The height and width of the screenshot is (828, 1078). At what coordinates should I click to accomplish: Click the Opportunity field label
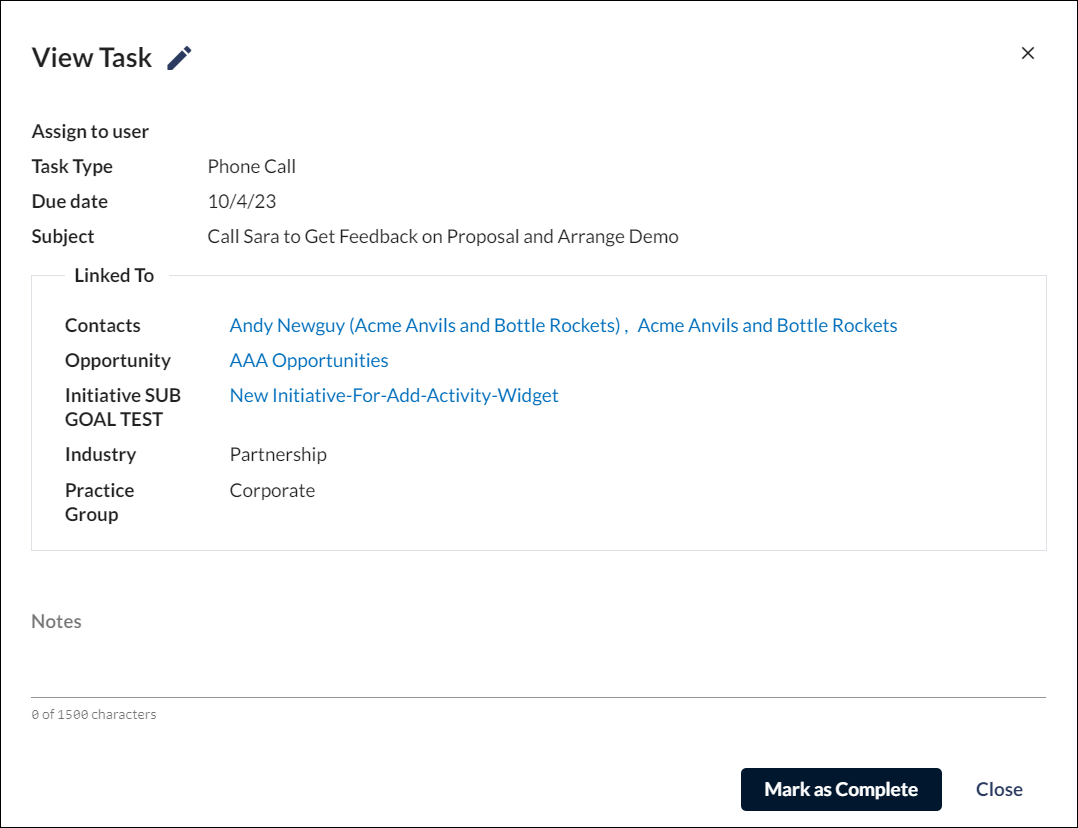pos(118,360)
